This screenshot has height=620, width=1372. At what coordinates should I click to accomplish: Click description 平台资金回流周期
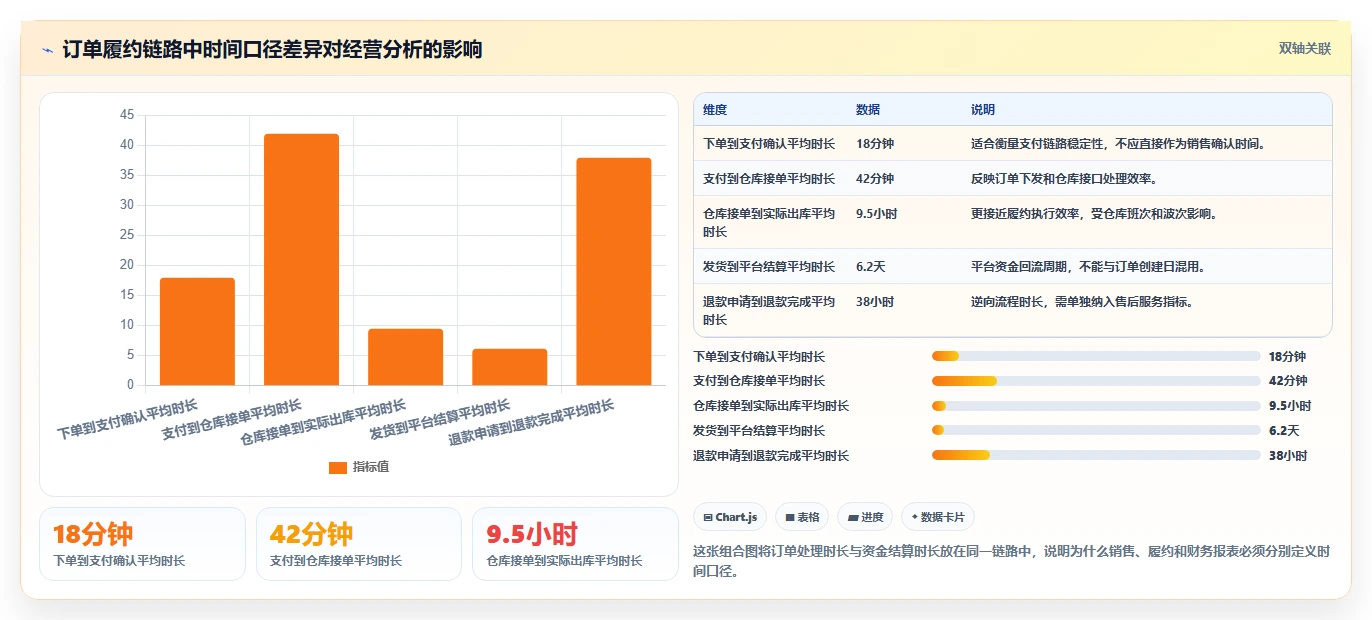(x=1088, y=266)
